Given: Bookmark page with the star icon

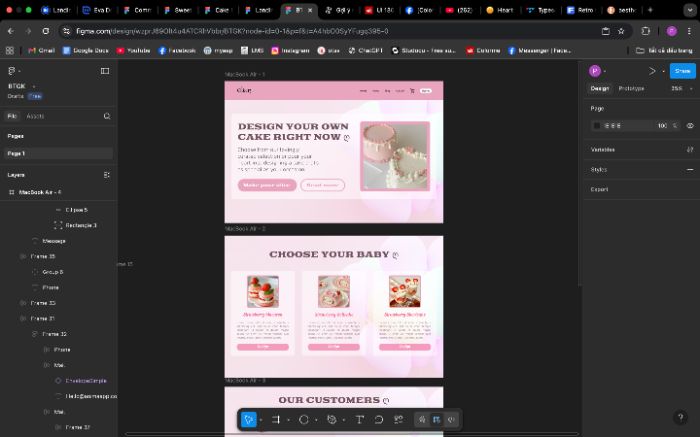Looking at the screenshot, I should (621, 31).
